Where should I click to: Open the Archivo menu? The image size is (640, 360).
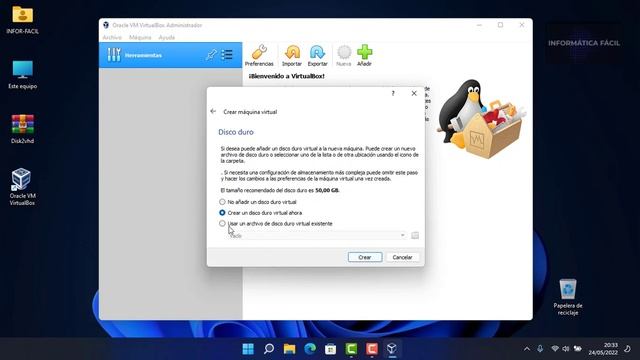tap(112, 37)
